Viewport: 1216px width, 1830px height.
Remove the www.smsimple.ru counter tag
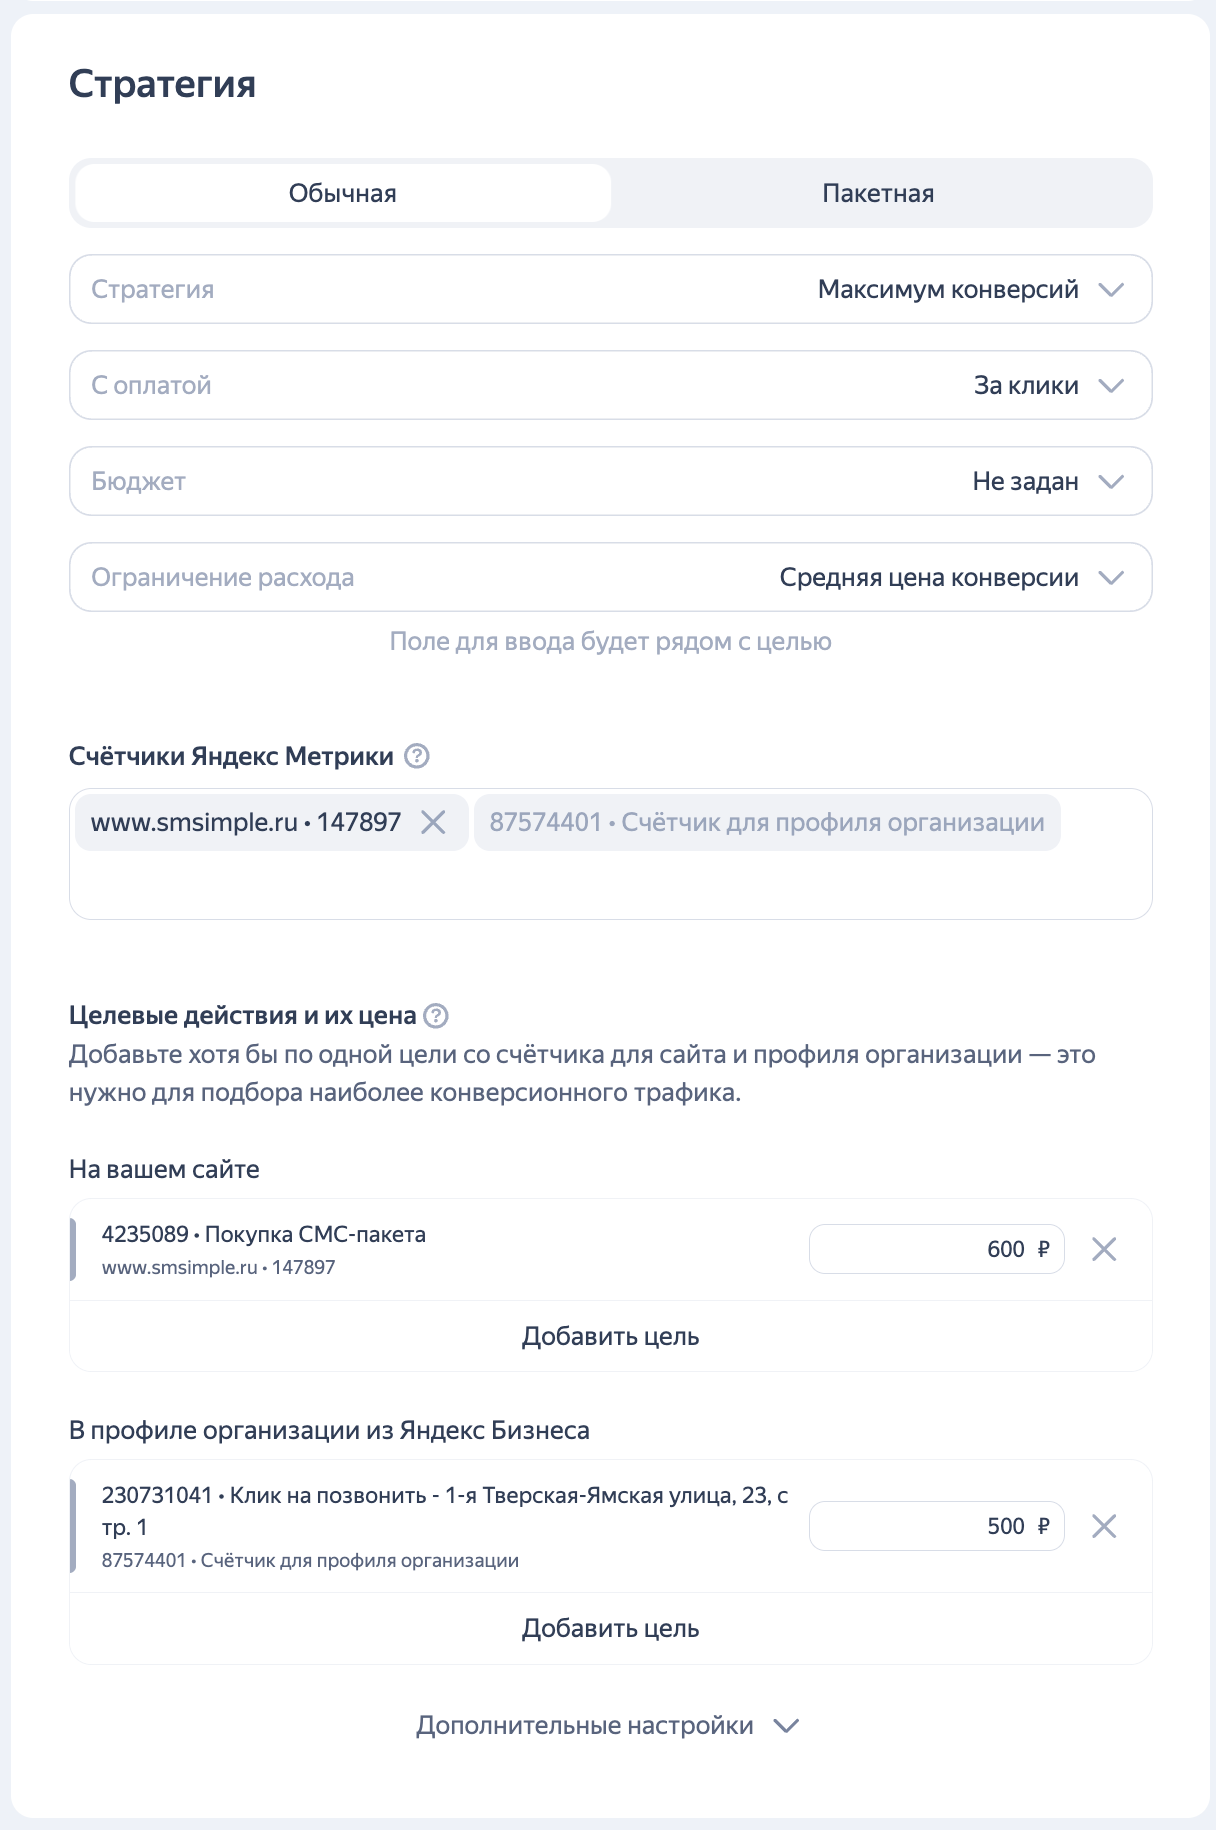click(x=433, y=822)
